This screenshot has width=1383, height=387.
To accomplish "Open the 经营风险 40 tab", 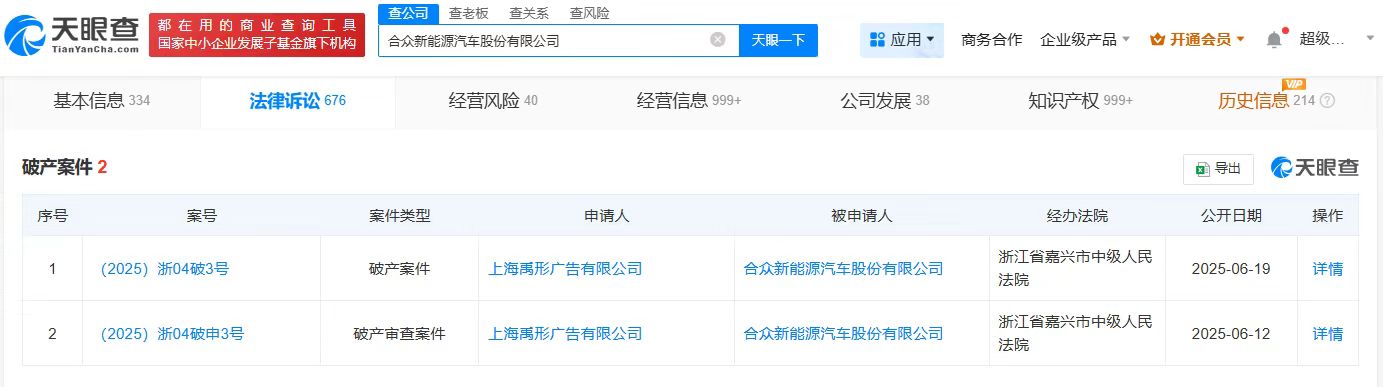I will pyautogui.click(x=493, y=101).
